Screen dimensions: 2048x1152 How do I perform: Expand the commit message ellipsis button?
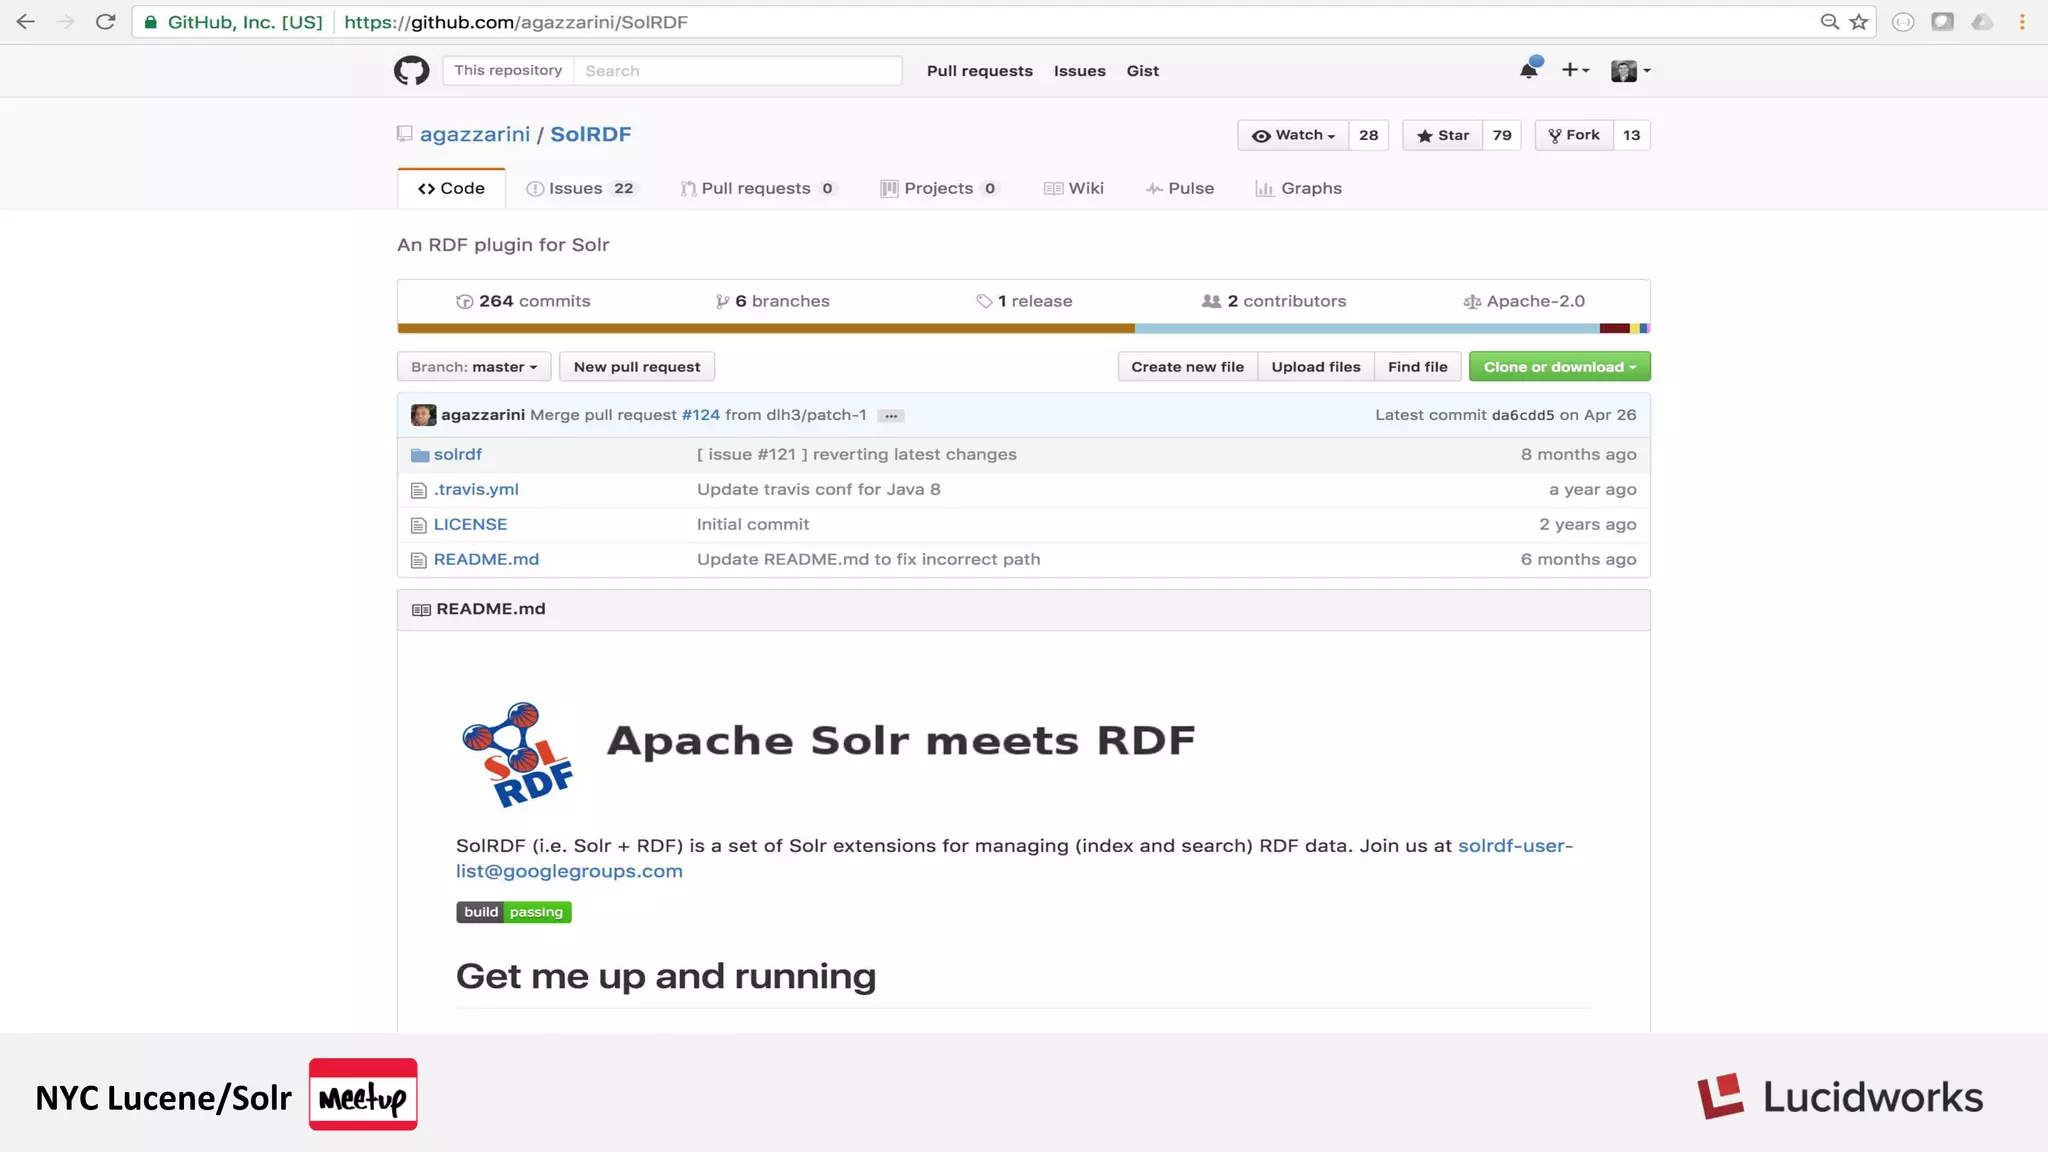(890, 416)
